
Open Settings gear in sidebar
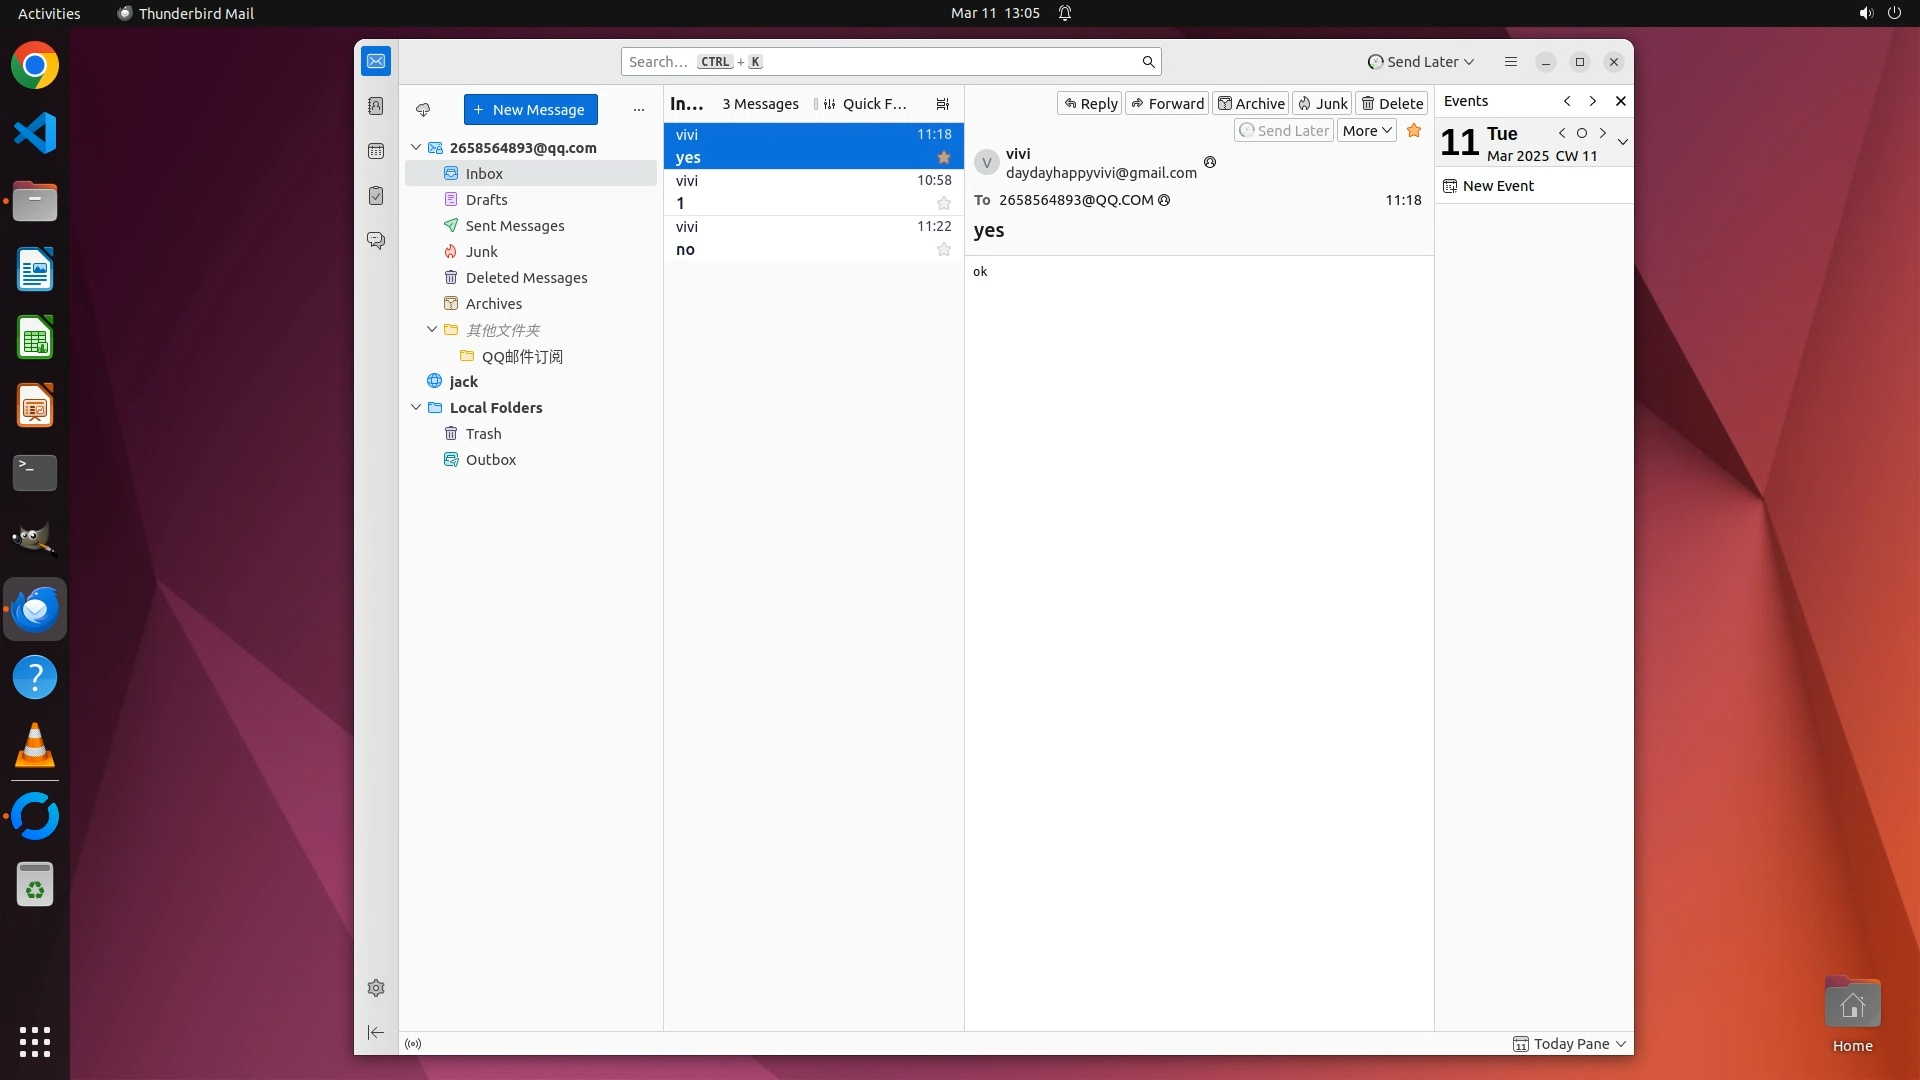click(x=376, y=988)
